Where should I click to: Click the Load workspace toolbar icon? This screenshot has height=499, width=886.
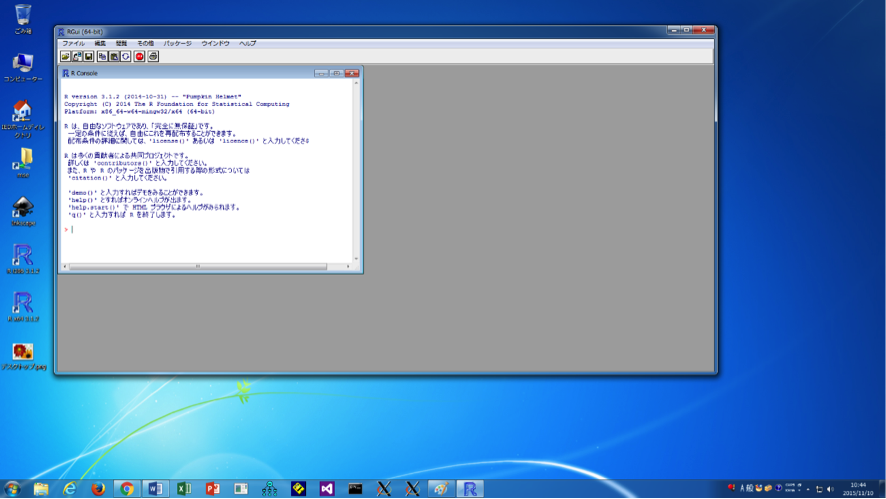coord(77,56)
